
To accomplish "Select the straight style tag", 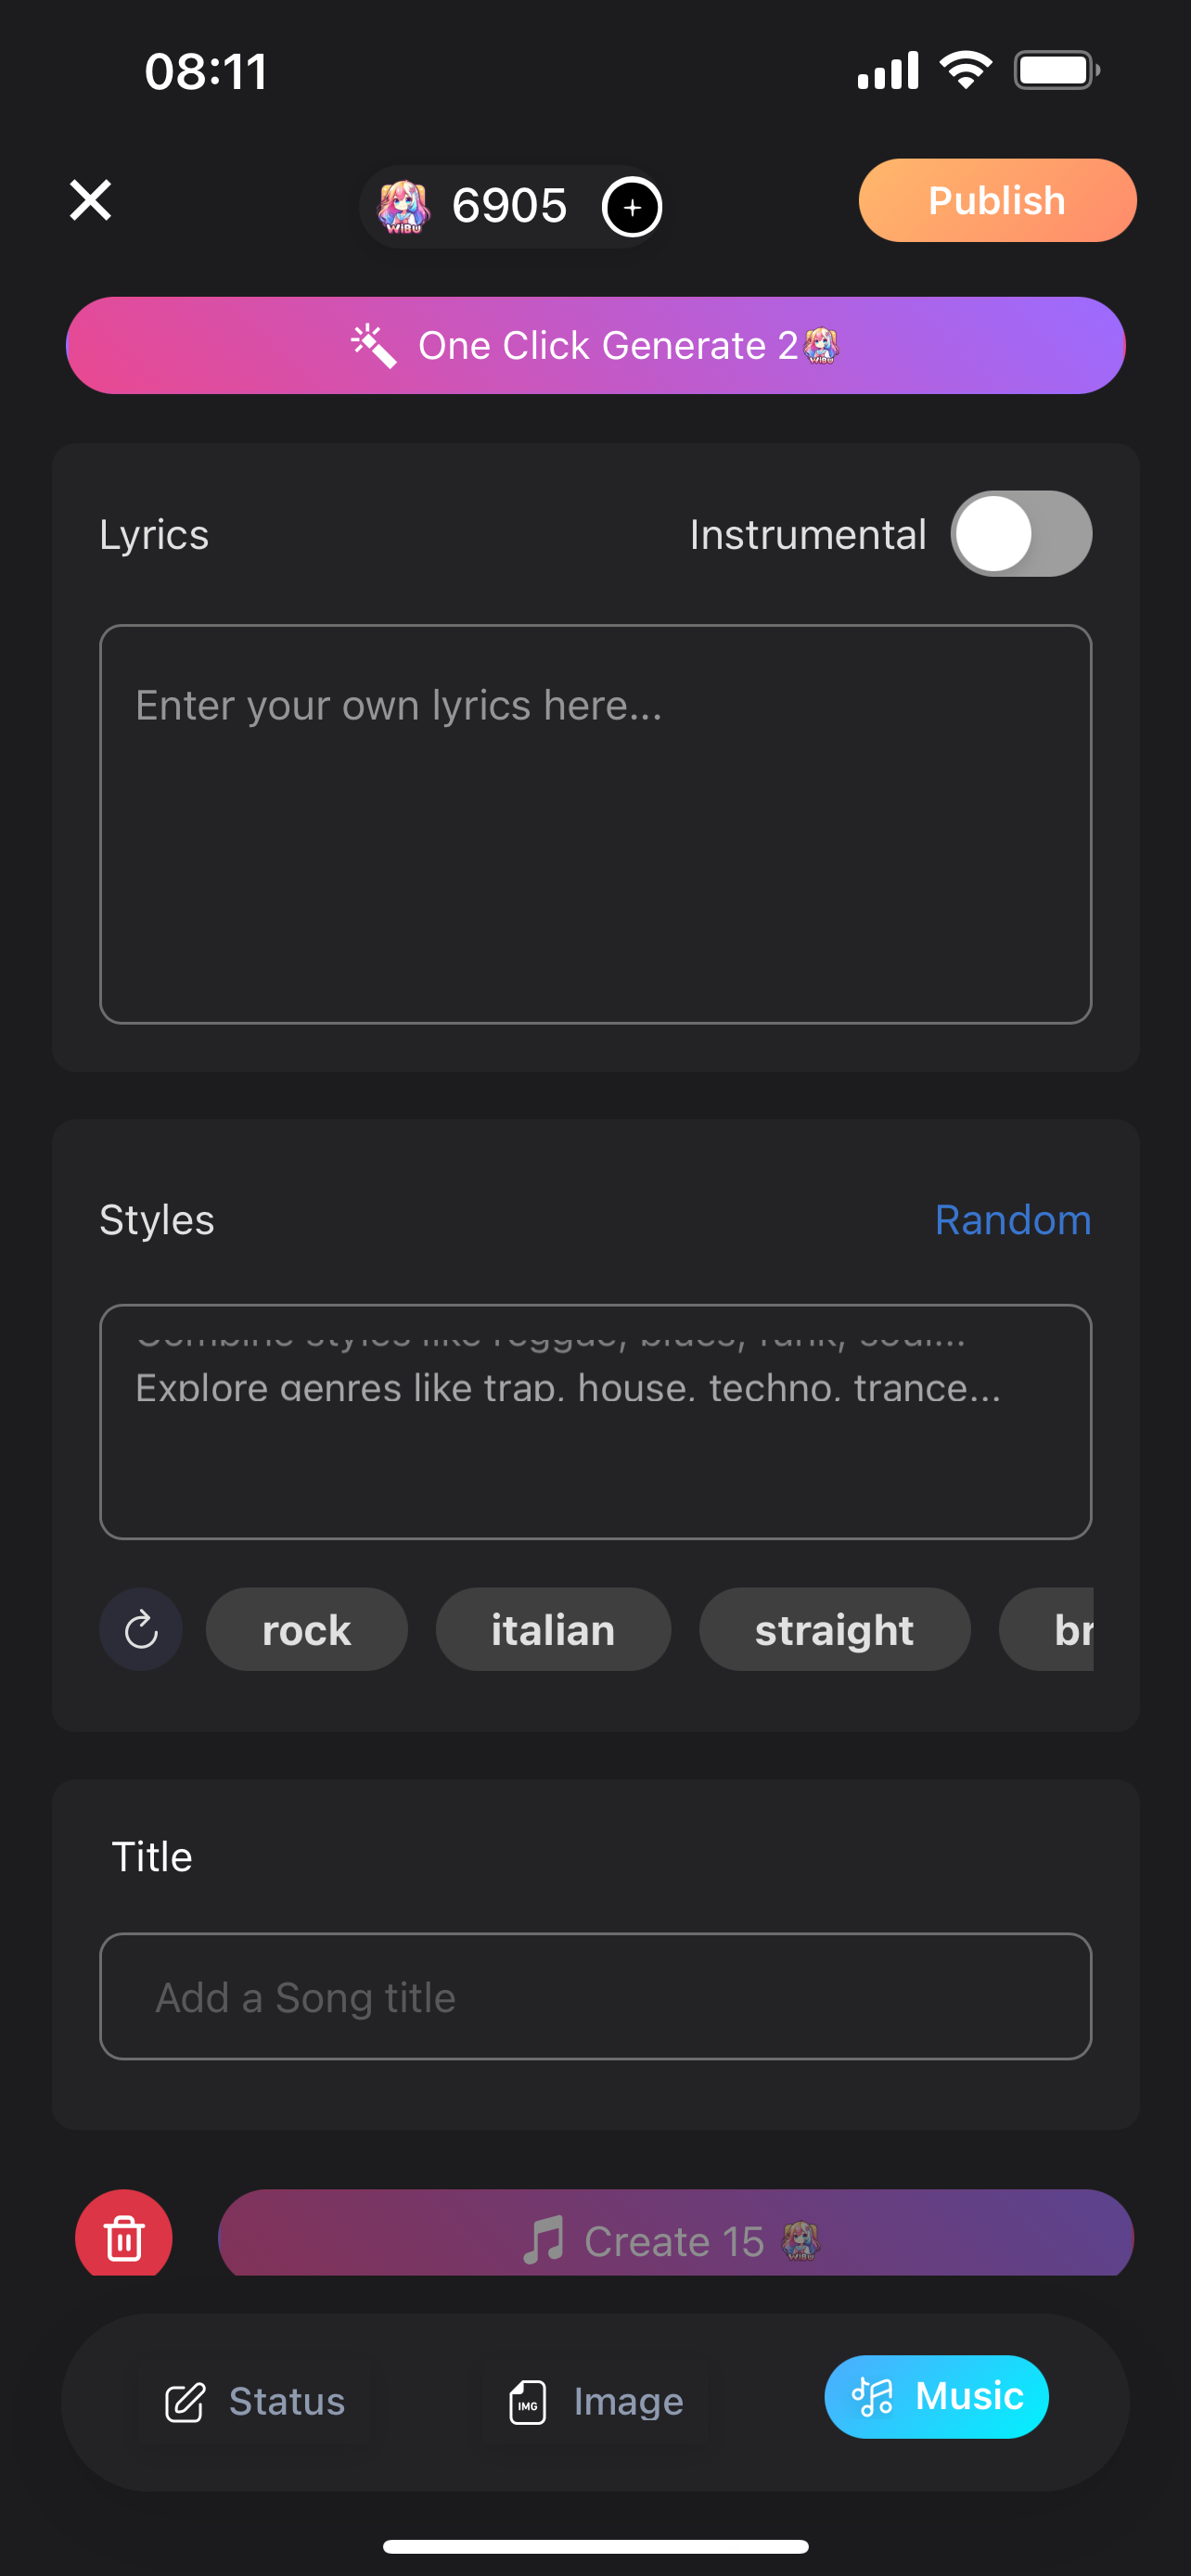I will (834, 1629).
